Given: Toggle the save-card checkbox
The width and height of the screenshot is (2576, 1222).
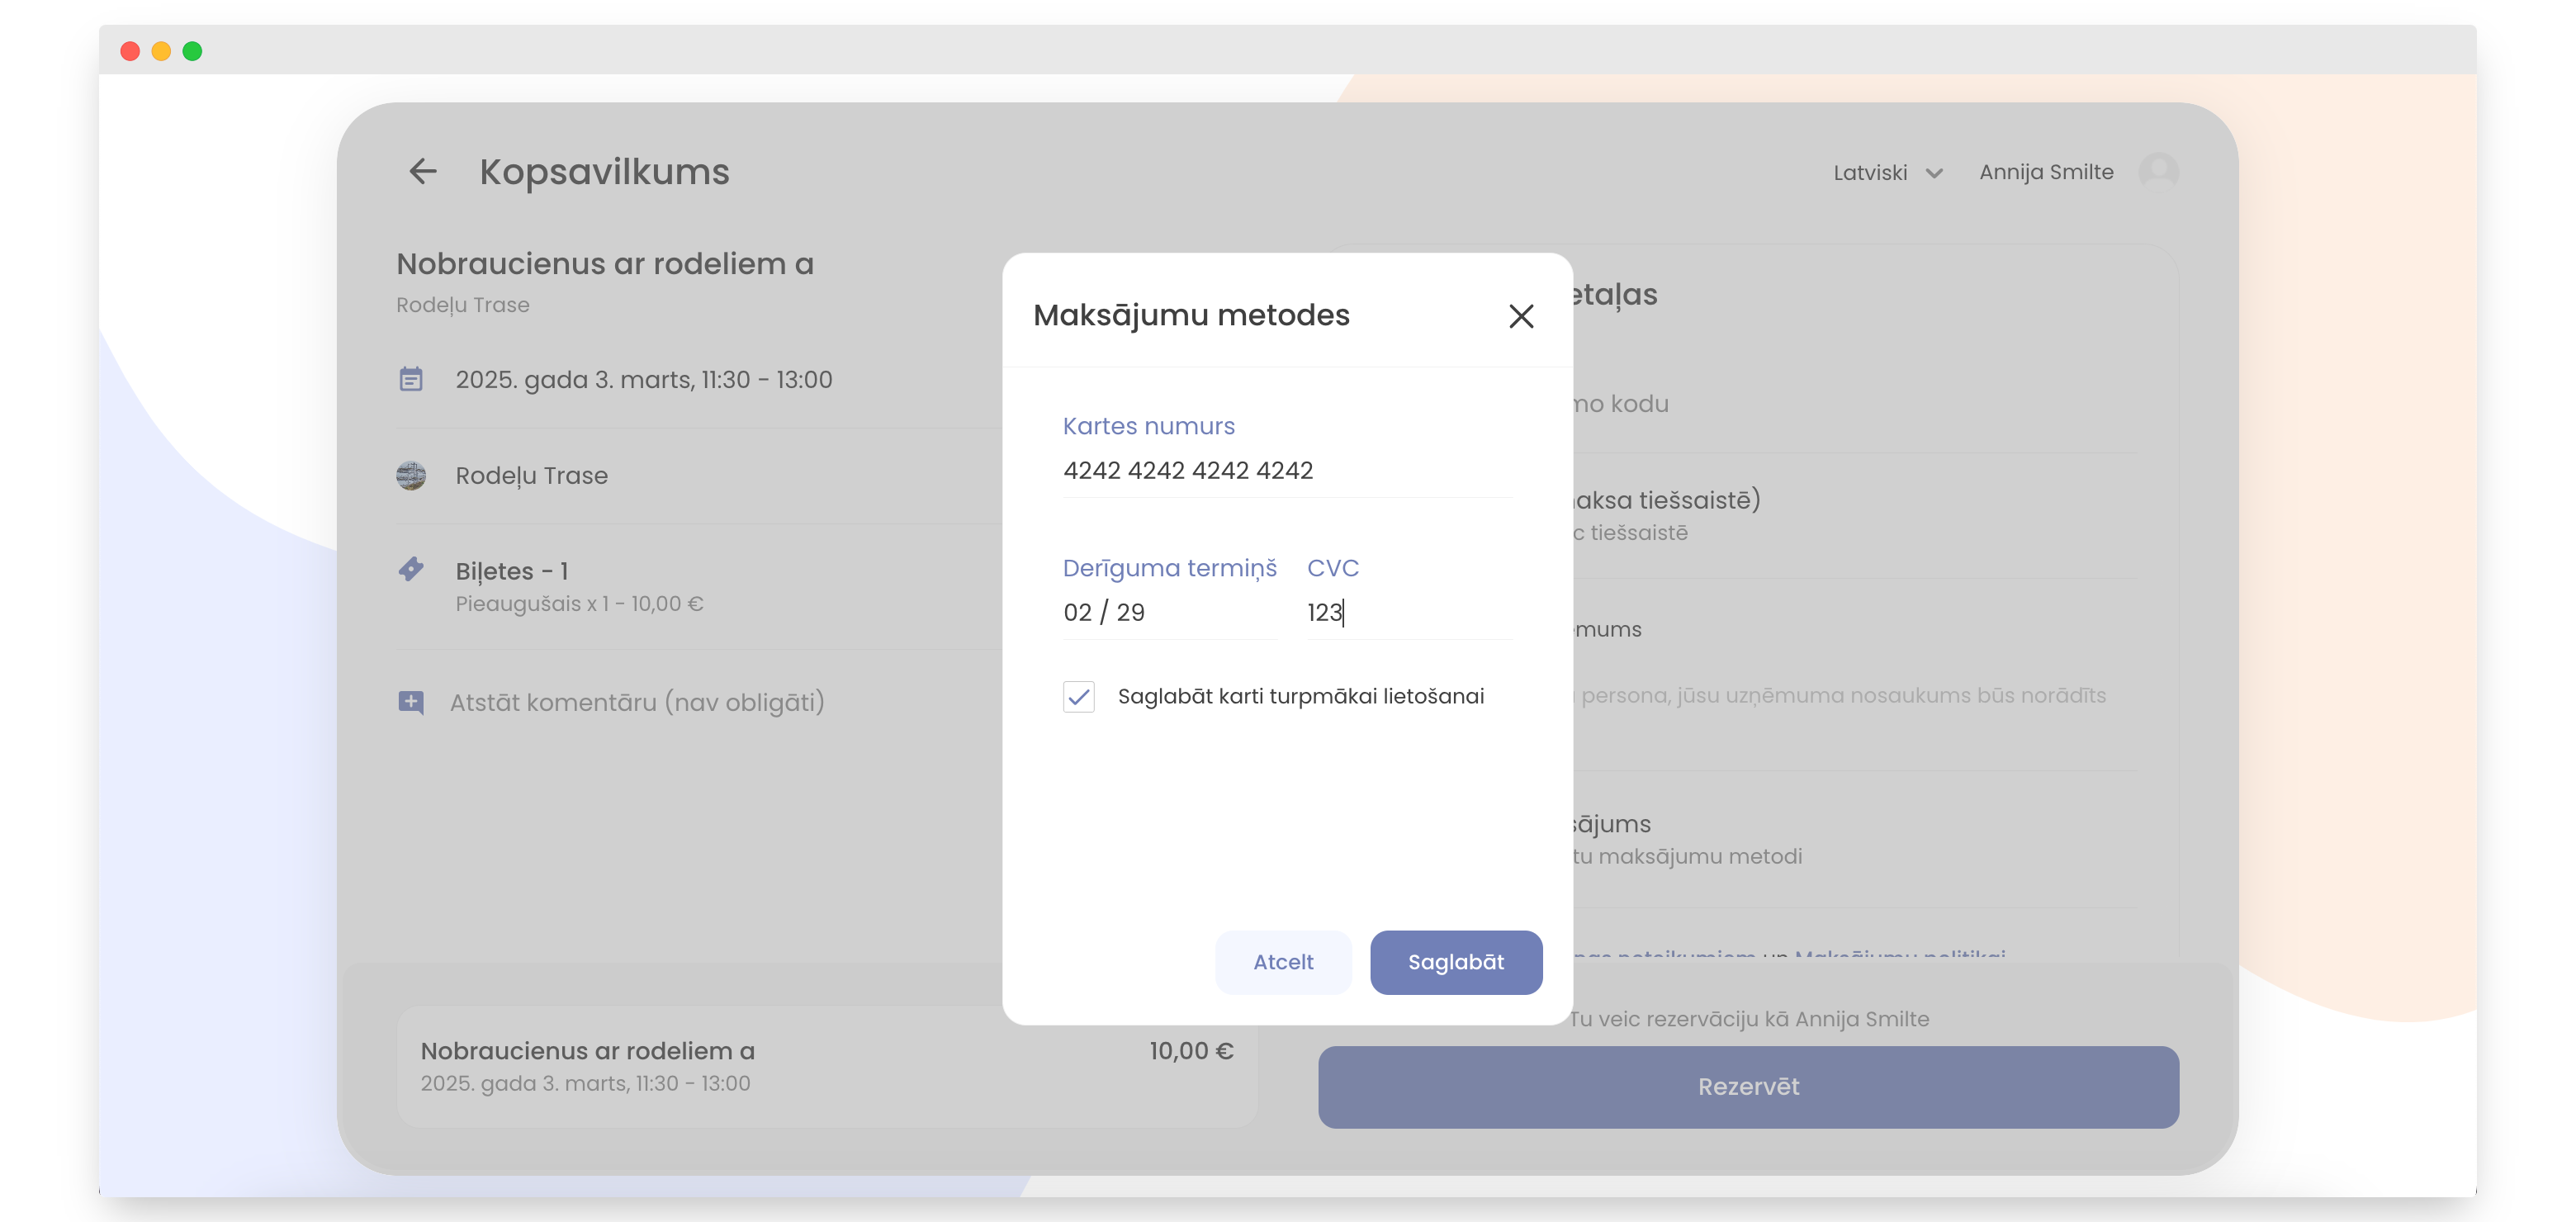Looking at the screenshot, I should (1078, 696).
